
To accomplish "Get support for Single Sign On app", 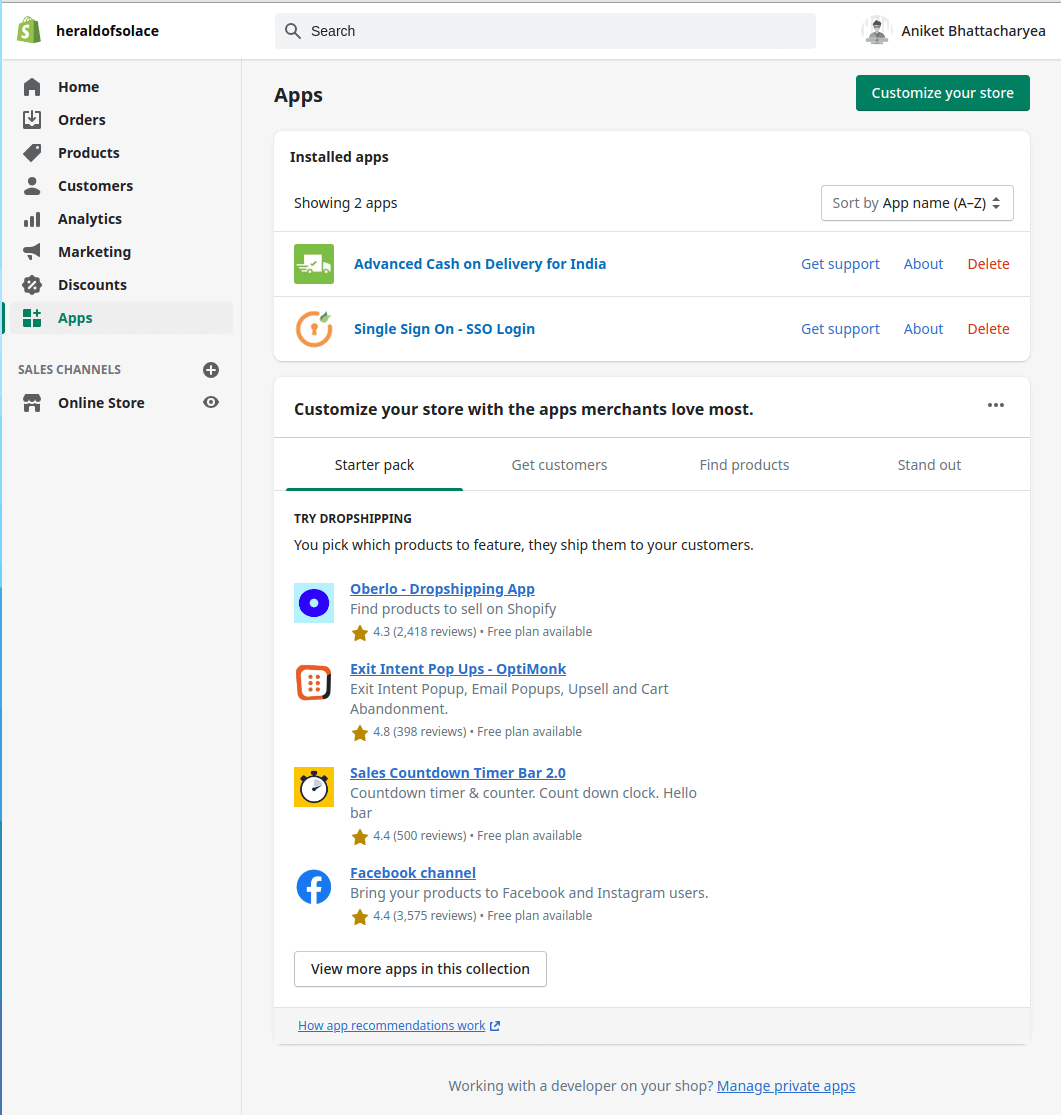I will click(840, 329).
